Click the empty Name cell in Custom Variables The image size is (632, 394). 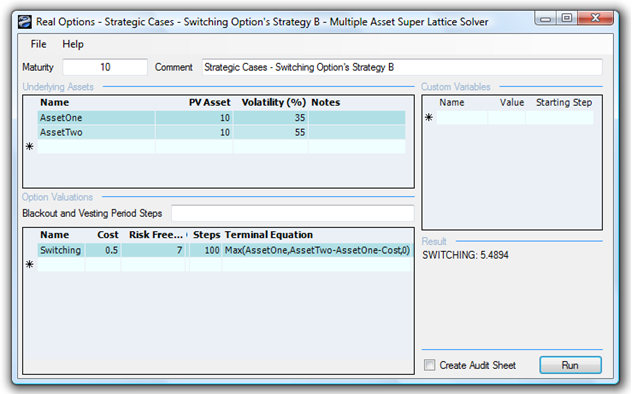pyautogui.click(x=462, y=117)
